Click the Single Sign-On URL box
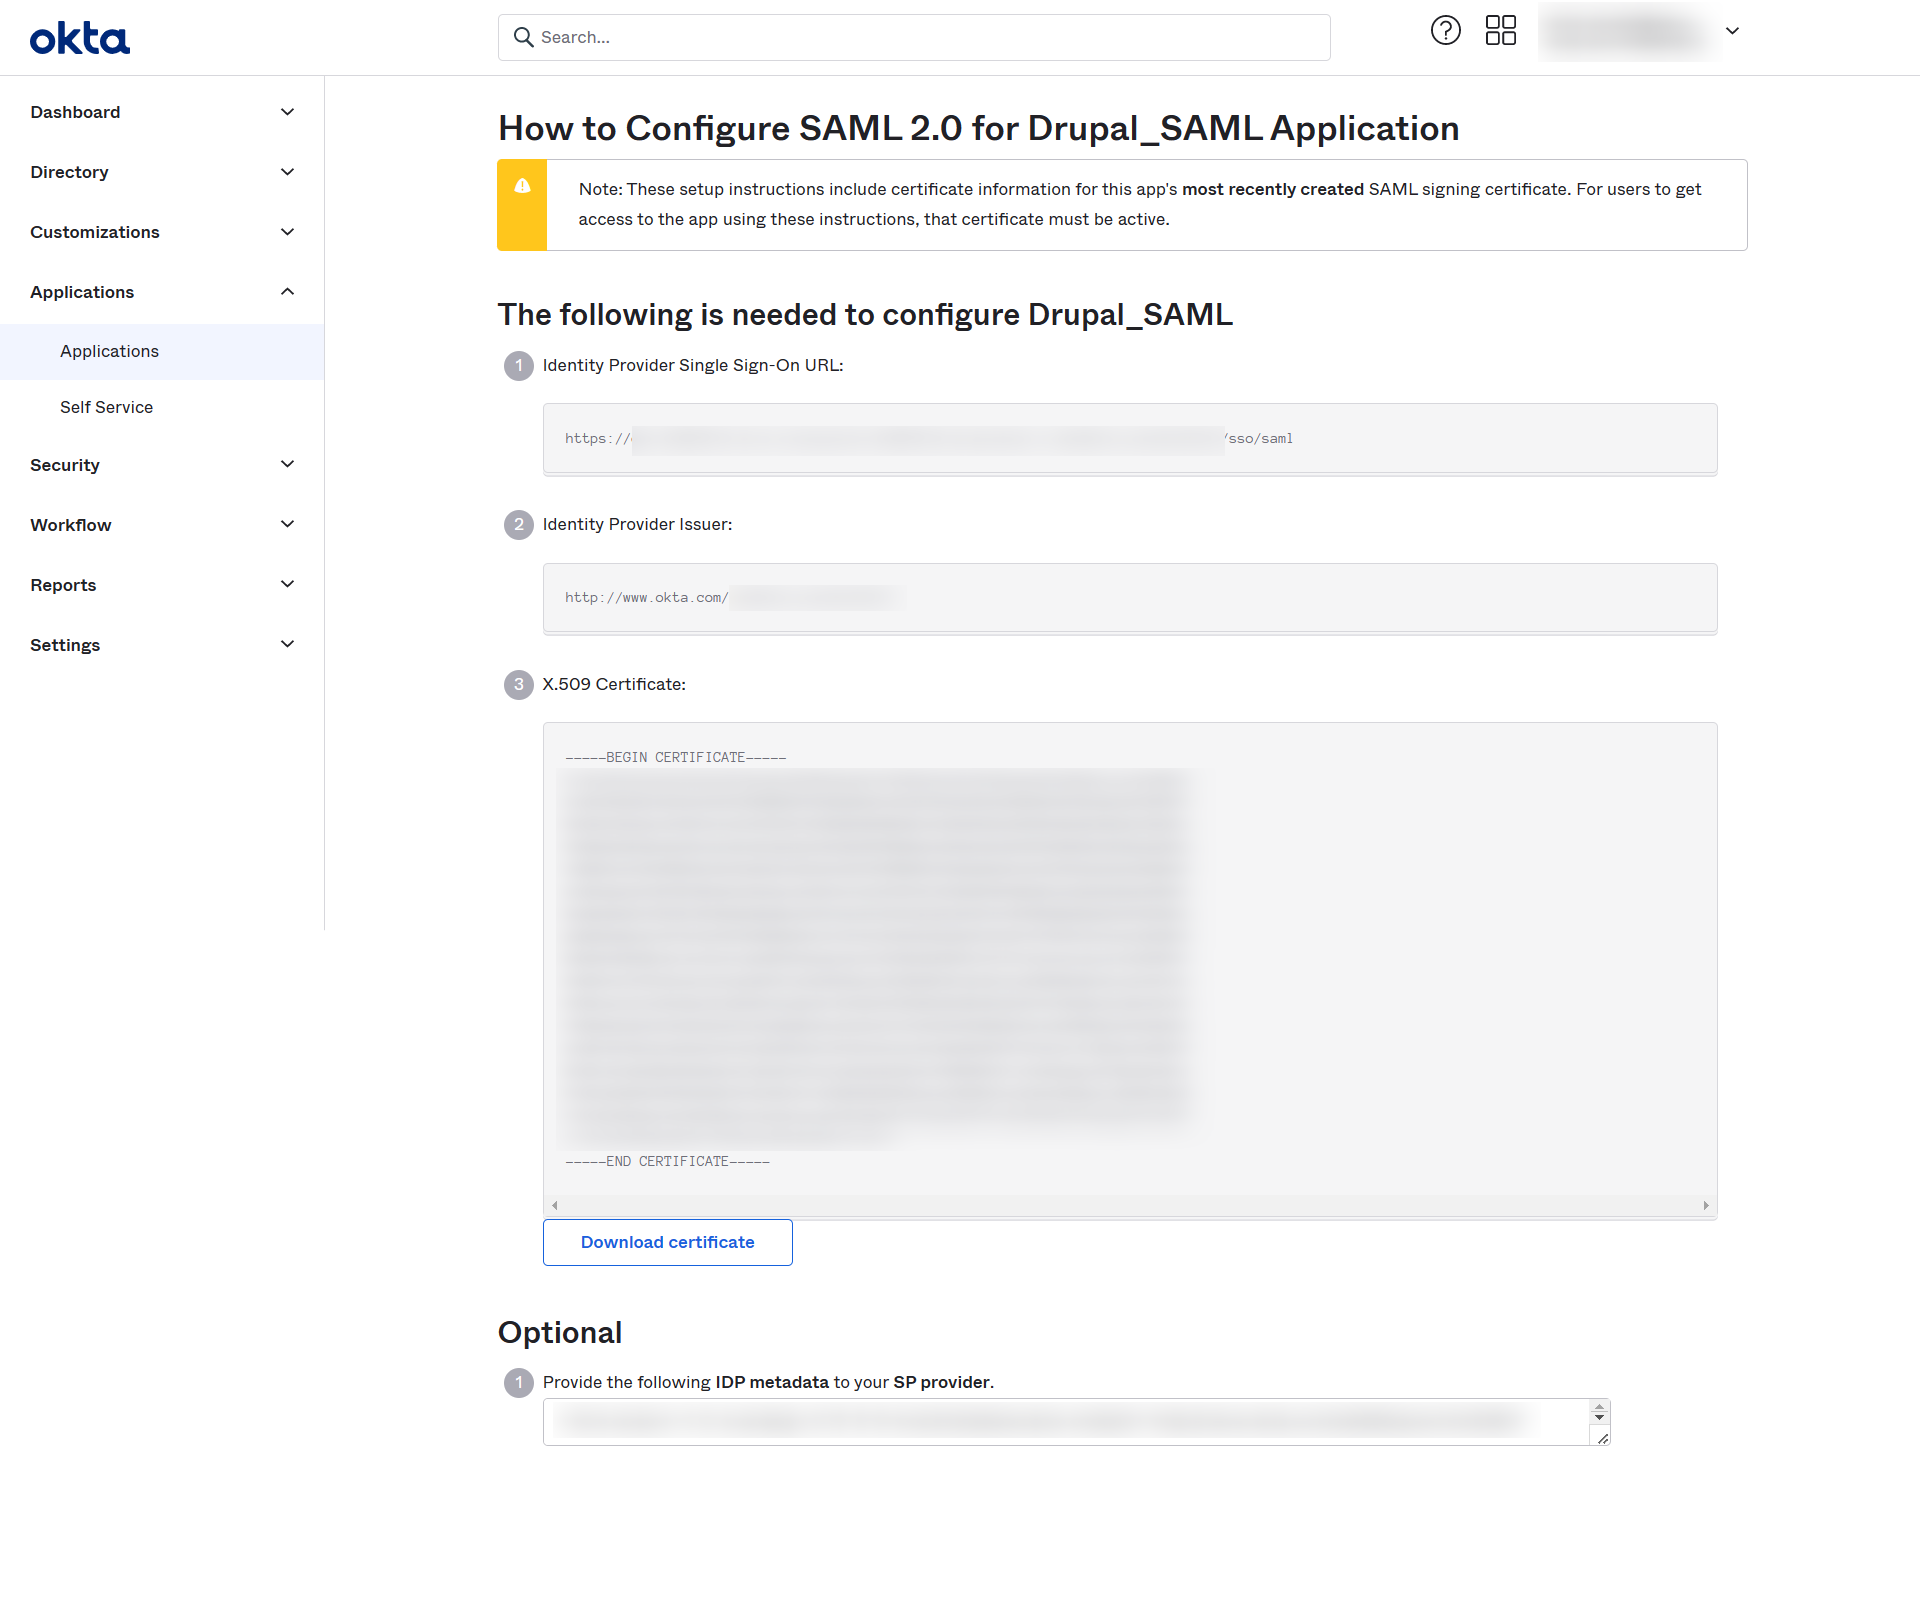Image resolution: width=1920 pixels, height=1597 pixels. [1129, 439]
